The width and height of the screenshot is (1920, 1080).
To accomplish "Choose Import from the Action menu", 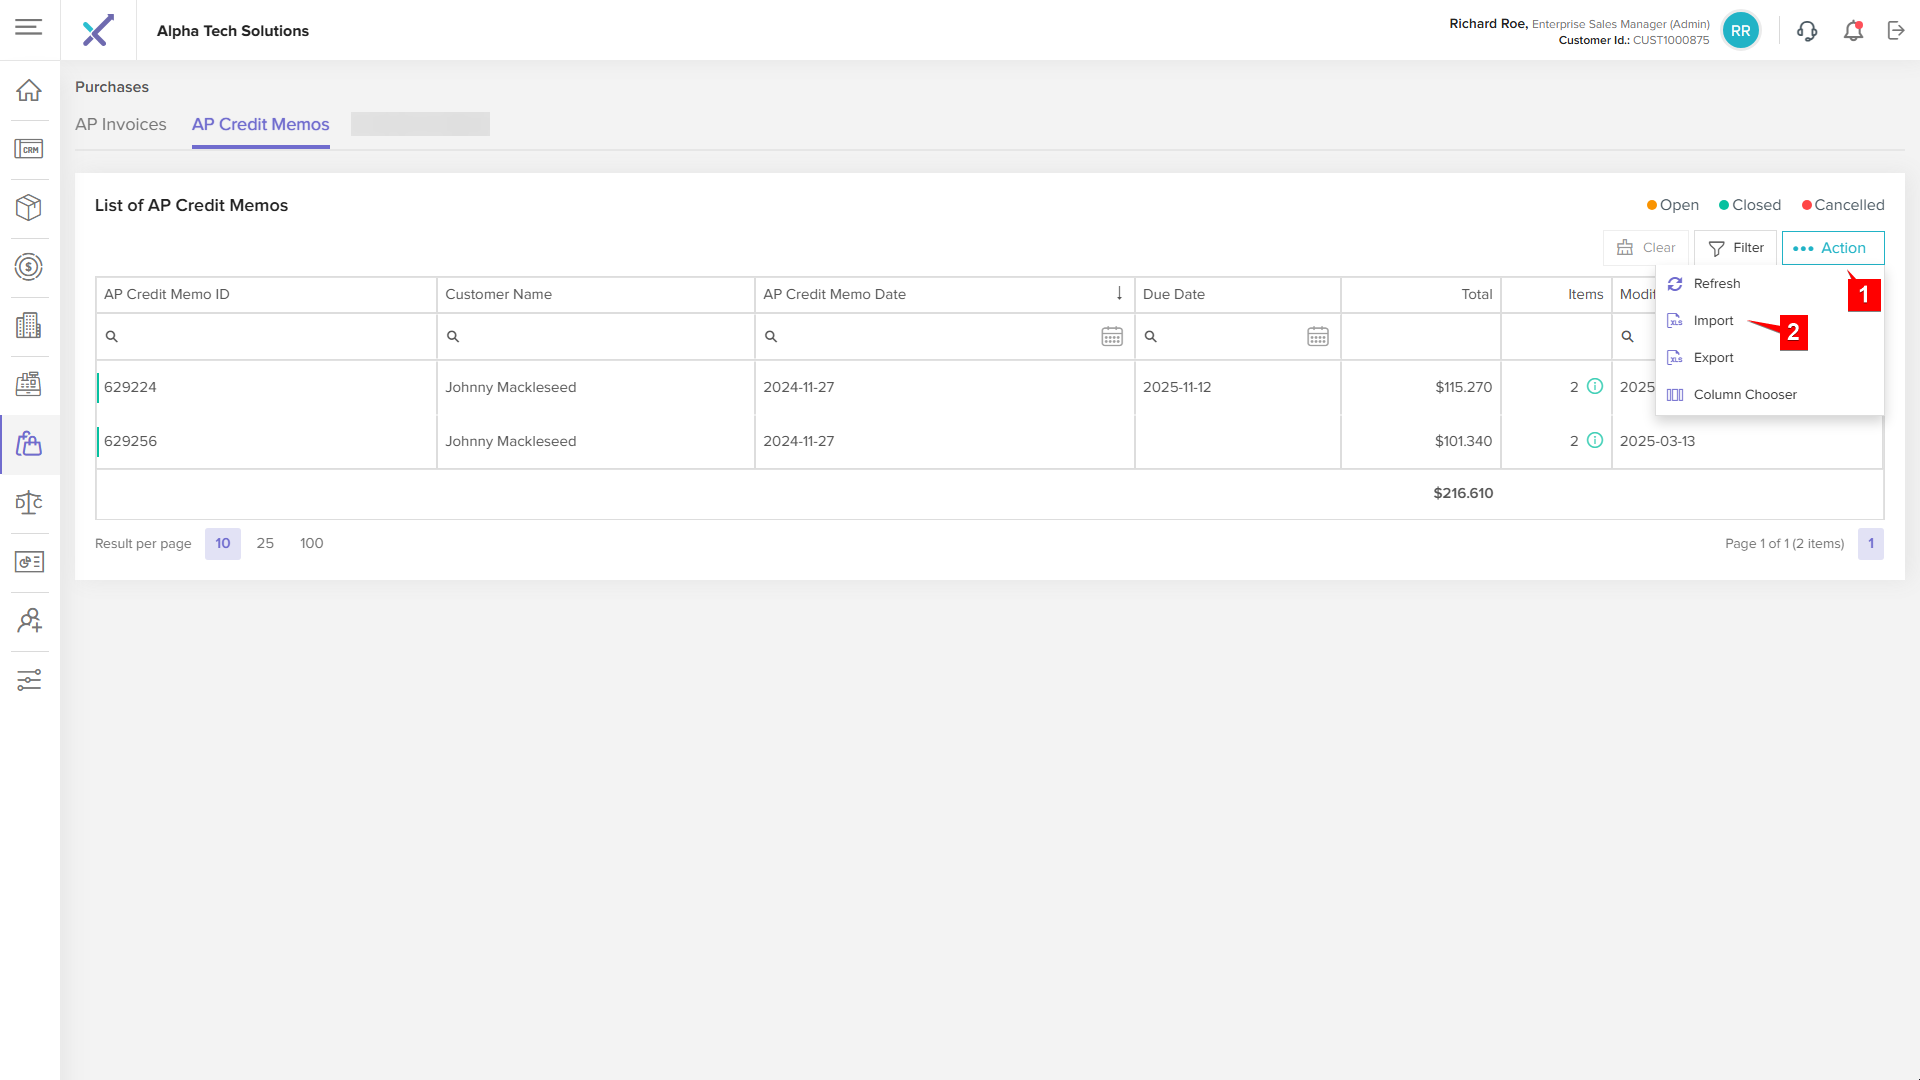I will pyautogui.click(x=1713, y=321).
